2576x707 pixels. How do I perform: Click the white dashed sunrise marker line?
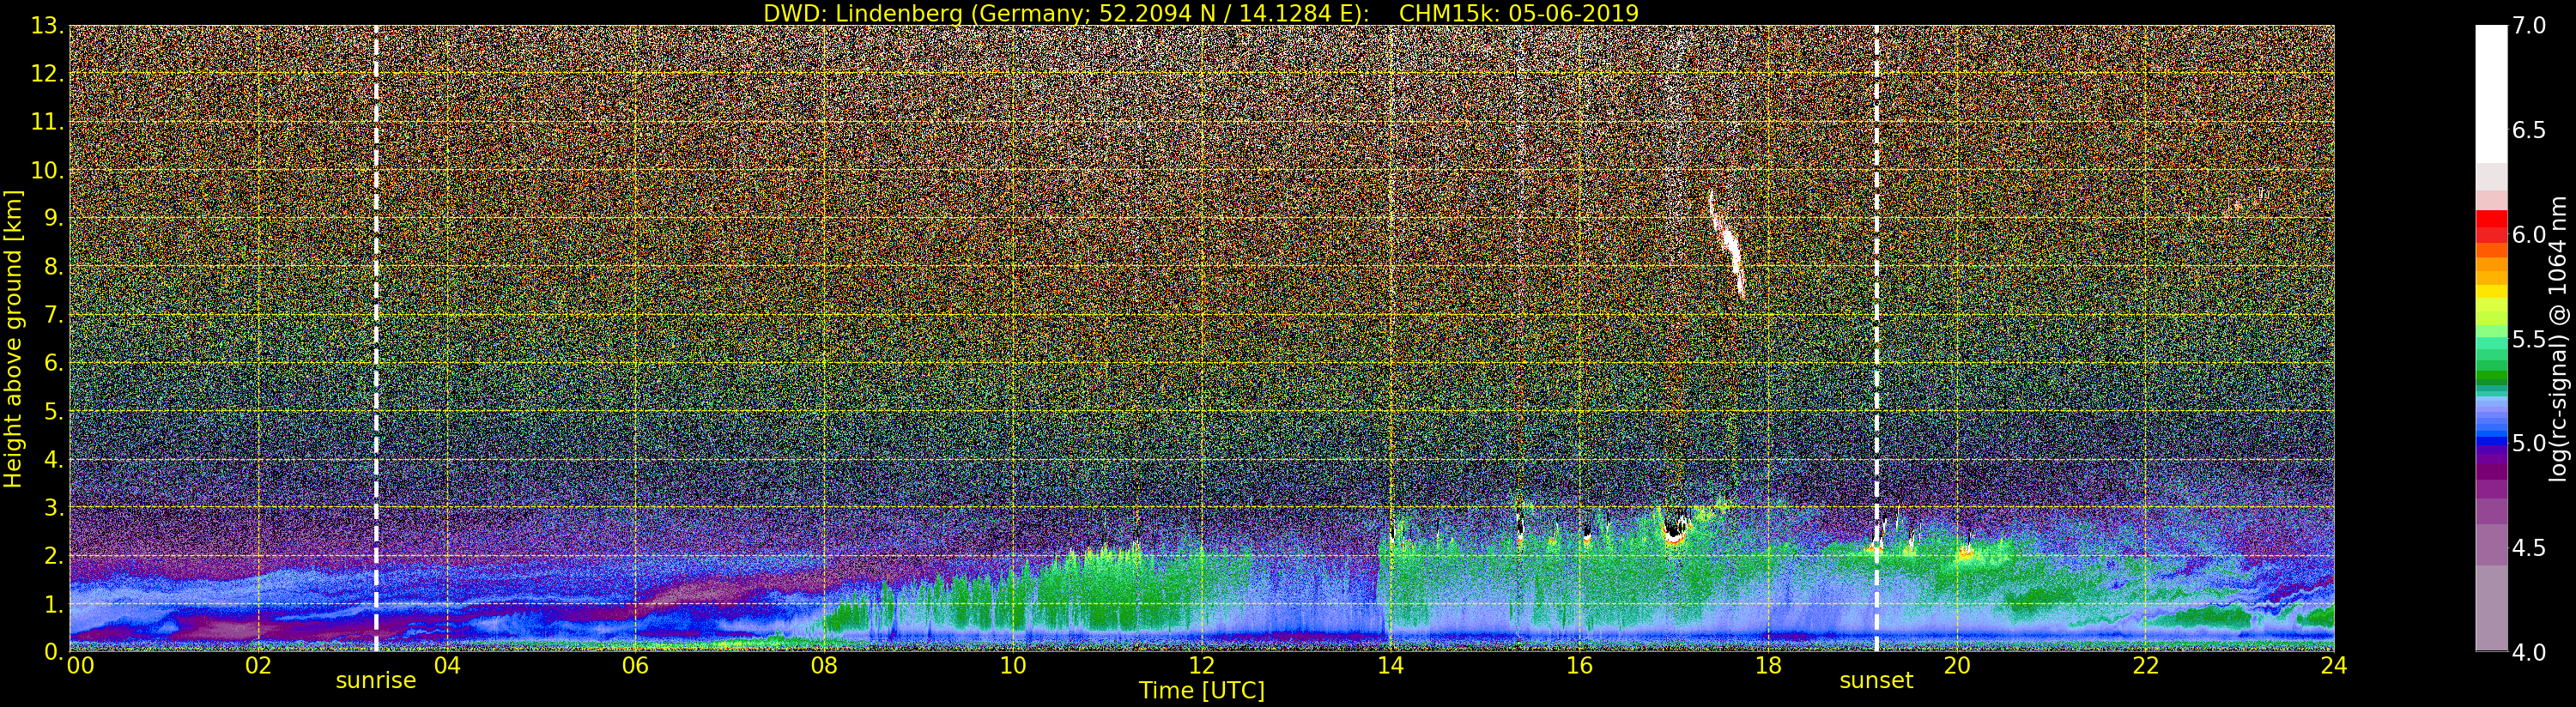coord(376,338)
